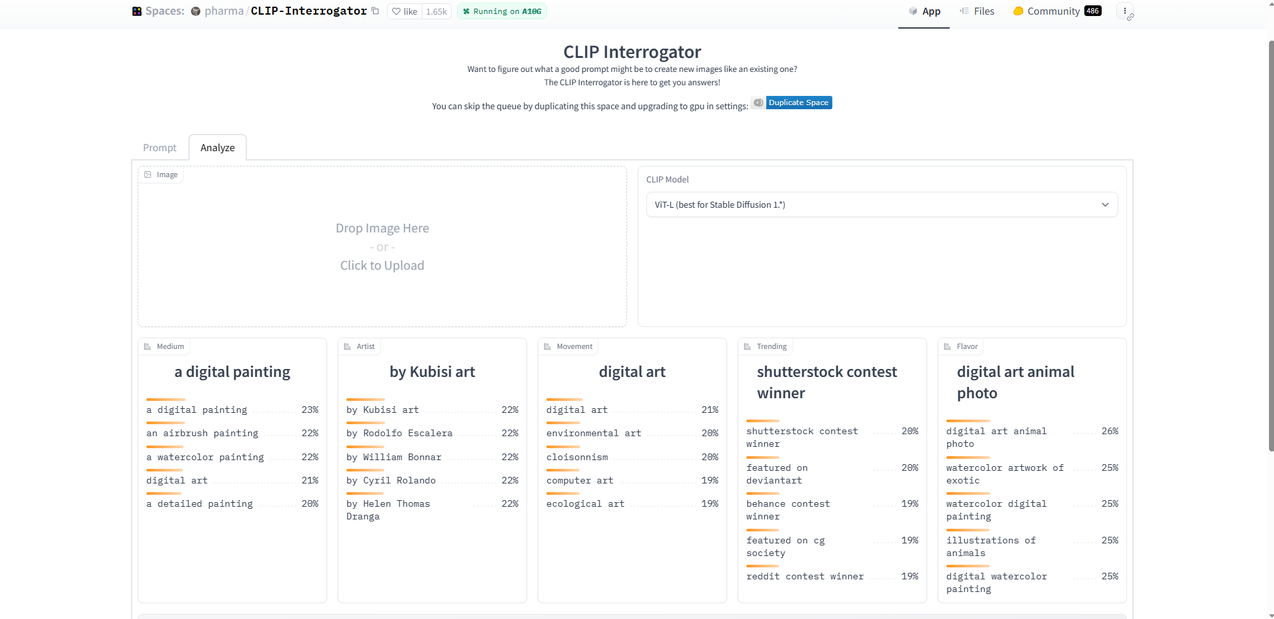The height and width of the screenshot is (619, 1274).
Task: Switch to the Prompt tab
Action: tap(160, 148)
